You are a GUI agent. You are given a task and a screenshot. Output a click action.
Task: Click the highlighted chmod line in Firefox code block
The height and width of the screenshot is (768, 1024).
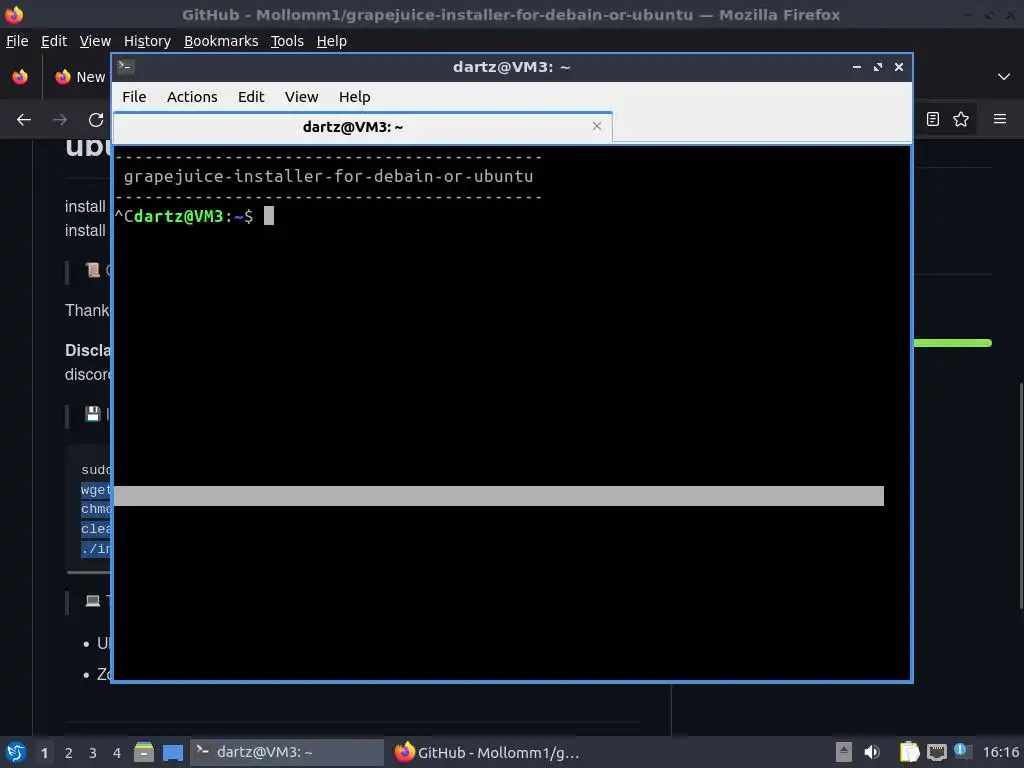96,509
